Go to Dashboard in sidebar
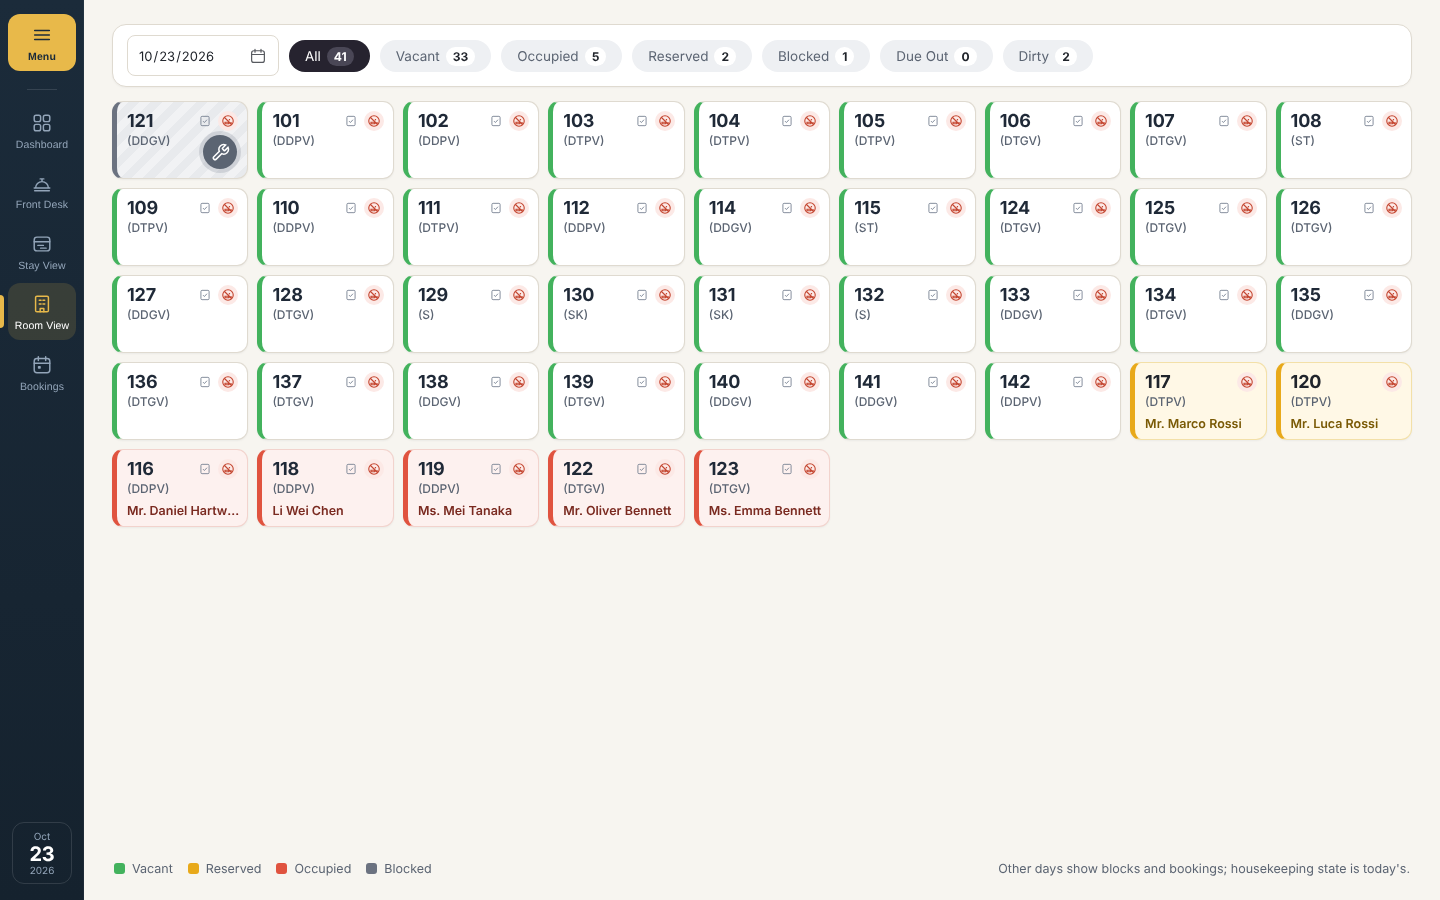The width and height of the screenshot is (1440, 900). tap(42, 131)
